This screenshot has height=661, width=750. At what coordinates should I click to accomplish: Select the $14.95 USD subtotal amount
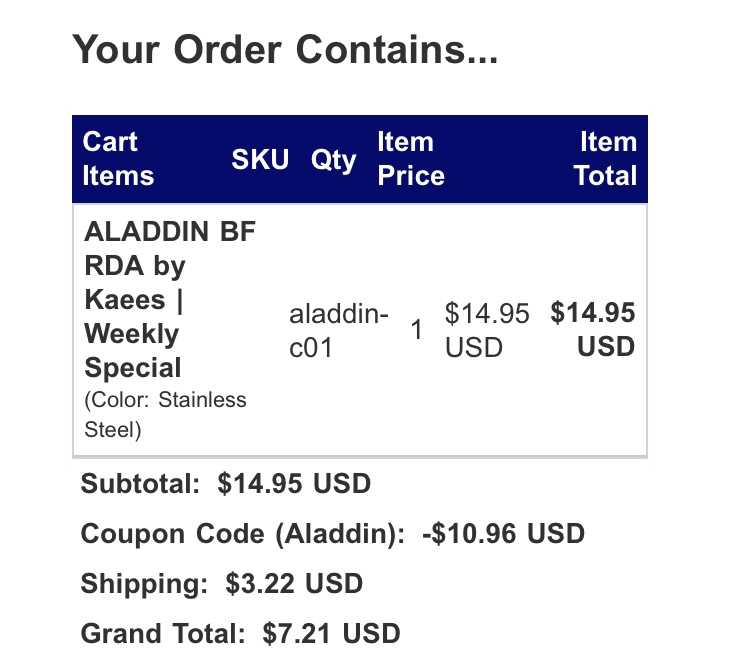pos(294,485)
